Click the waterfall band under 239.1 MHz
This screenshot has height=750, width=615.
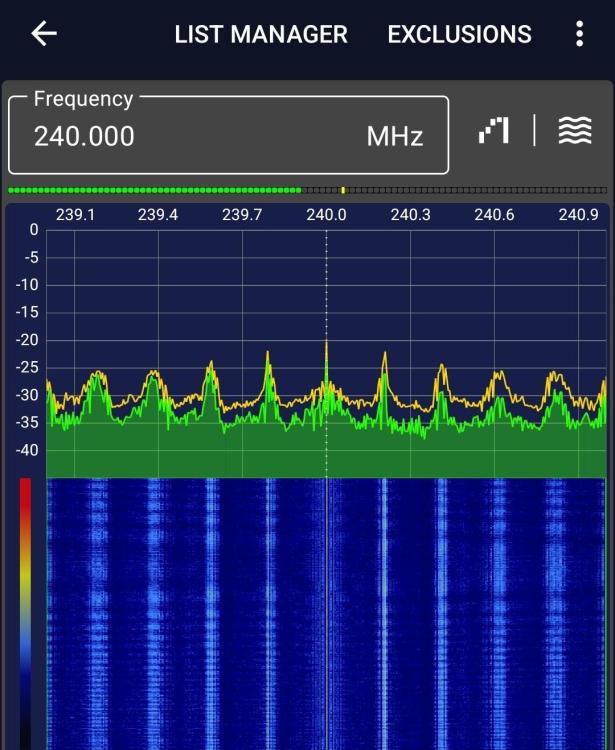[x=98, y=614]
